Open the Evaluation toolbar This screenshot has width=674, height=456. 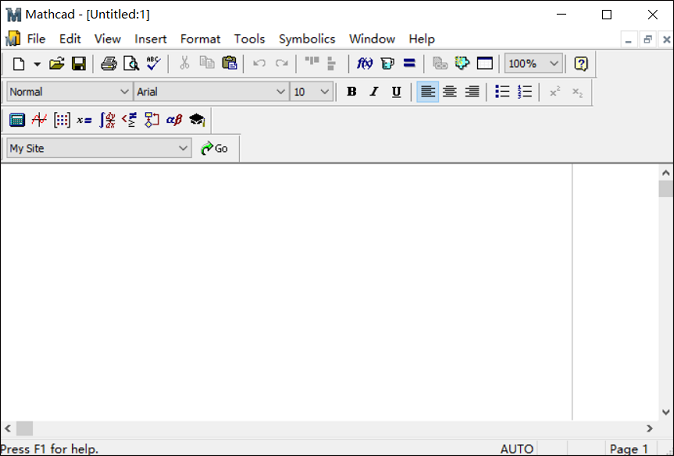coord(84,120)
